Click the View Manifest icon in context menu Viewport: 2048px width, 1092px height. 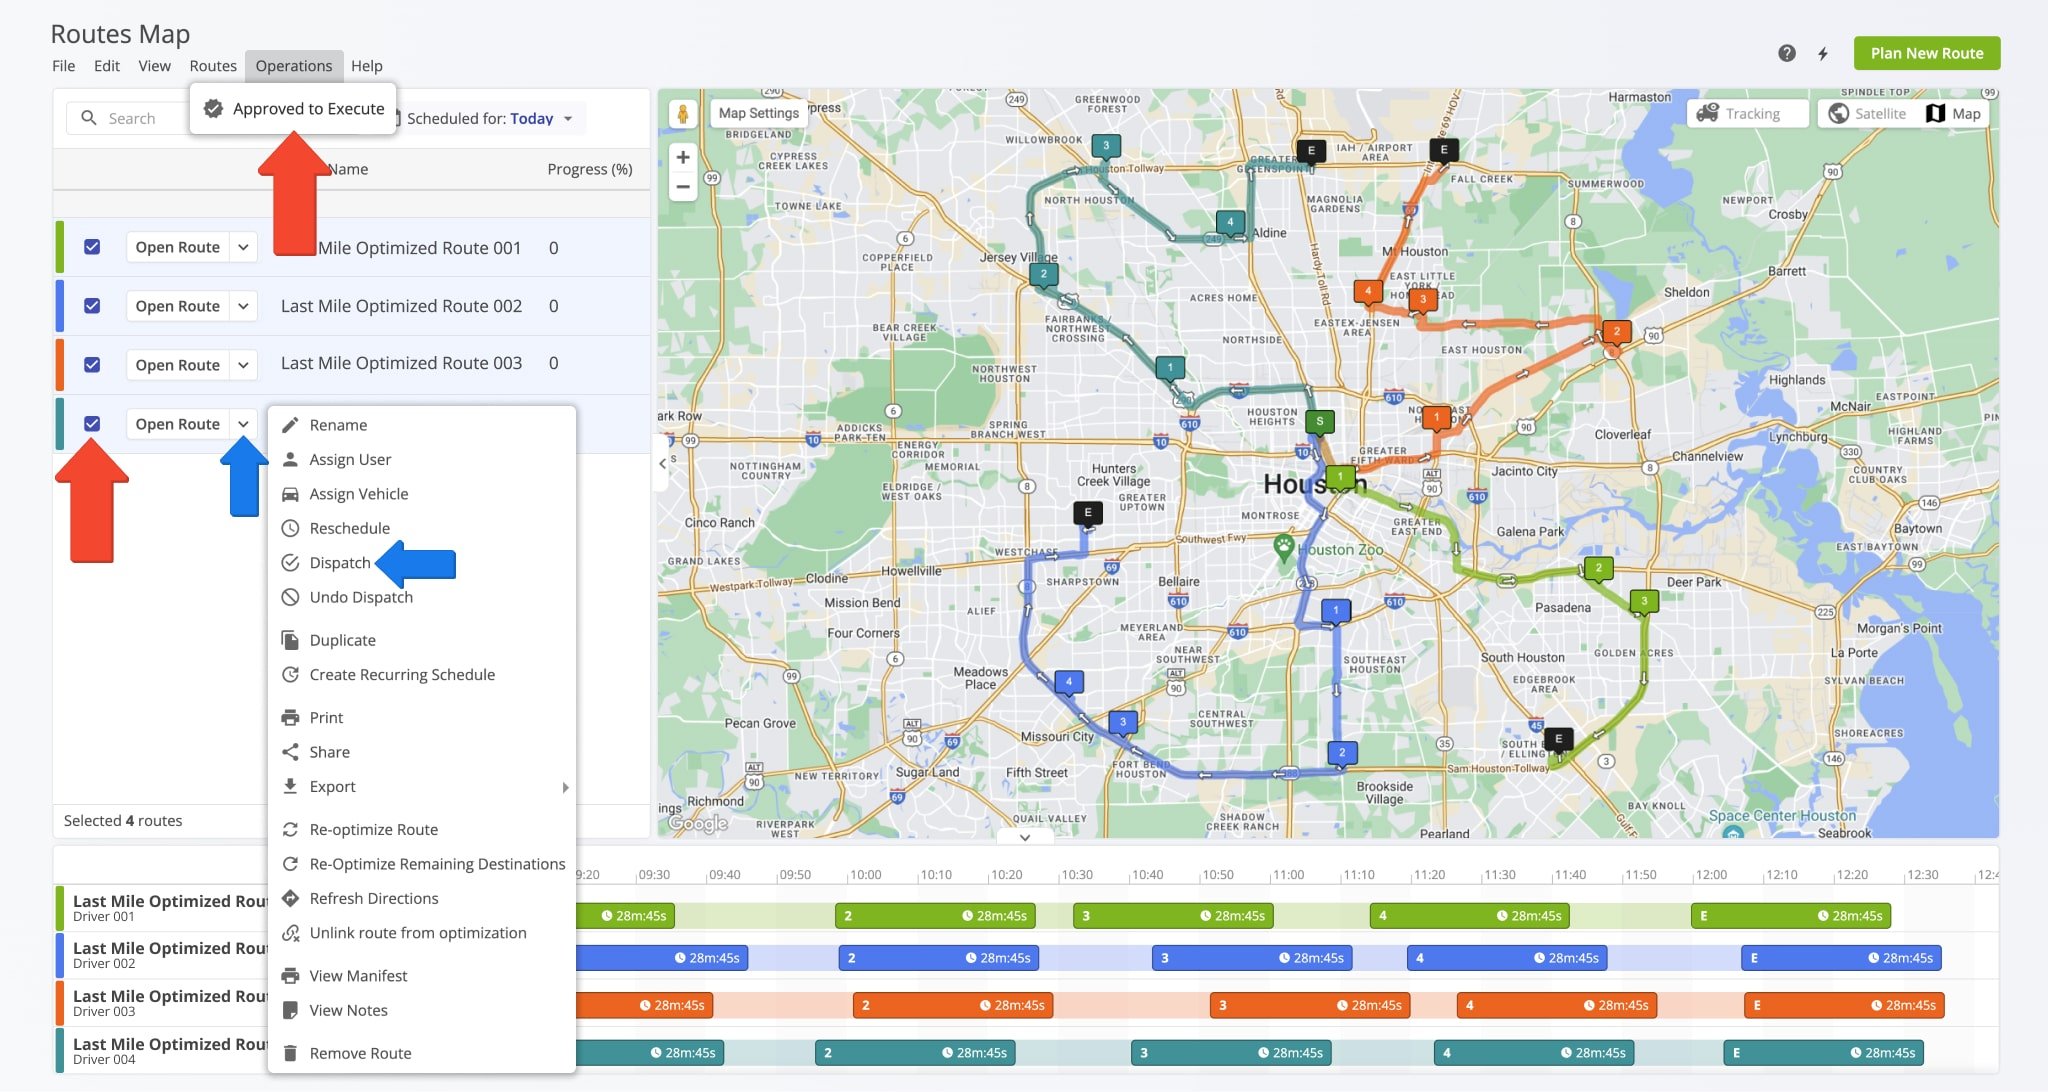289,974
